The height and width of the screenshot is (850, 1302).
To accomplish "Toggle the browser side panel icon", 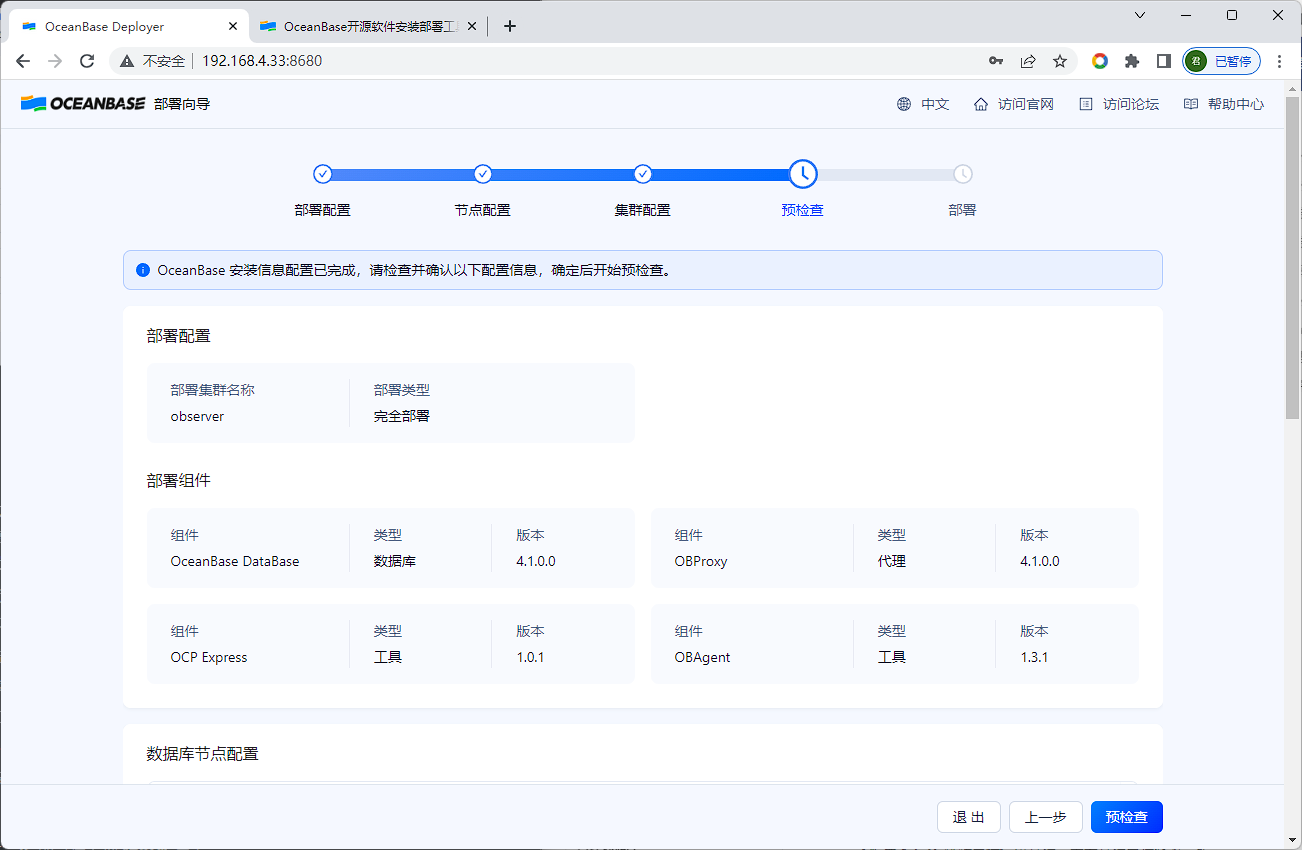I will tap(1163, 61).
